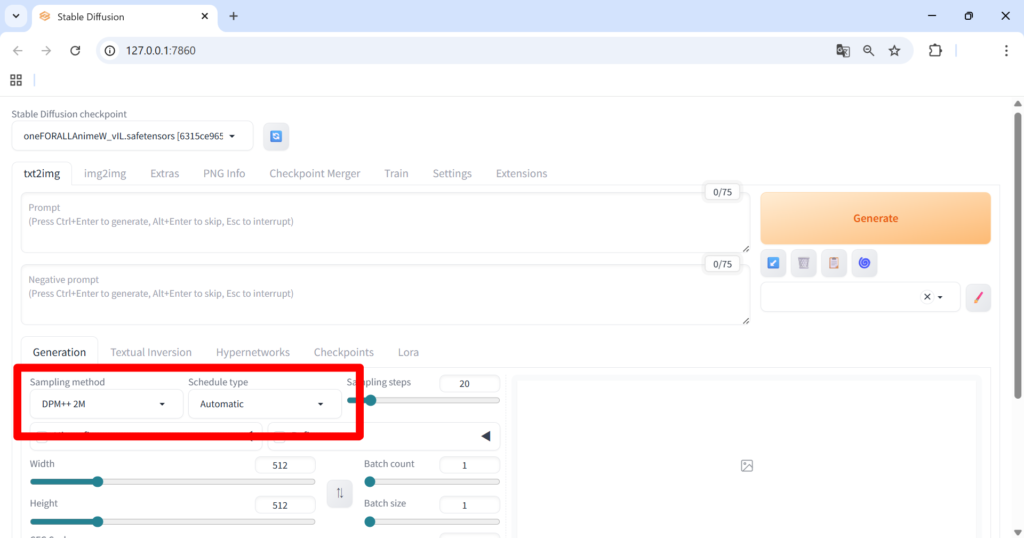
Task: Open the Lora tab
Action: [408, 352]
